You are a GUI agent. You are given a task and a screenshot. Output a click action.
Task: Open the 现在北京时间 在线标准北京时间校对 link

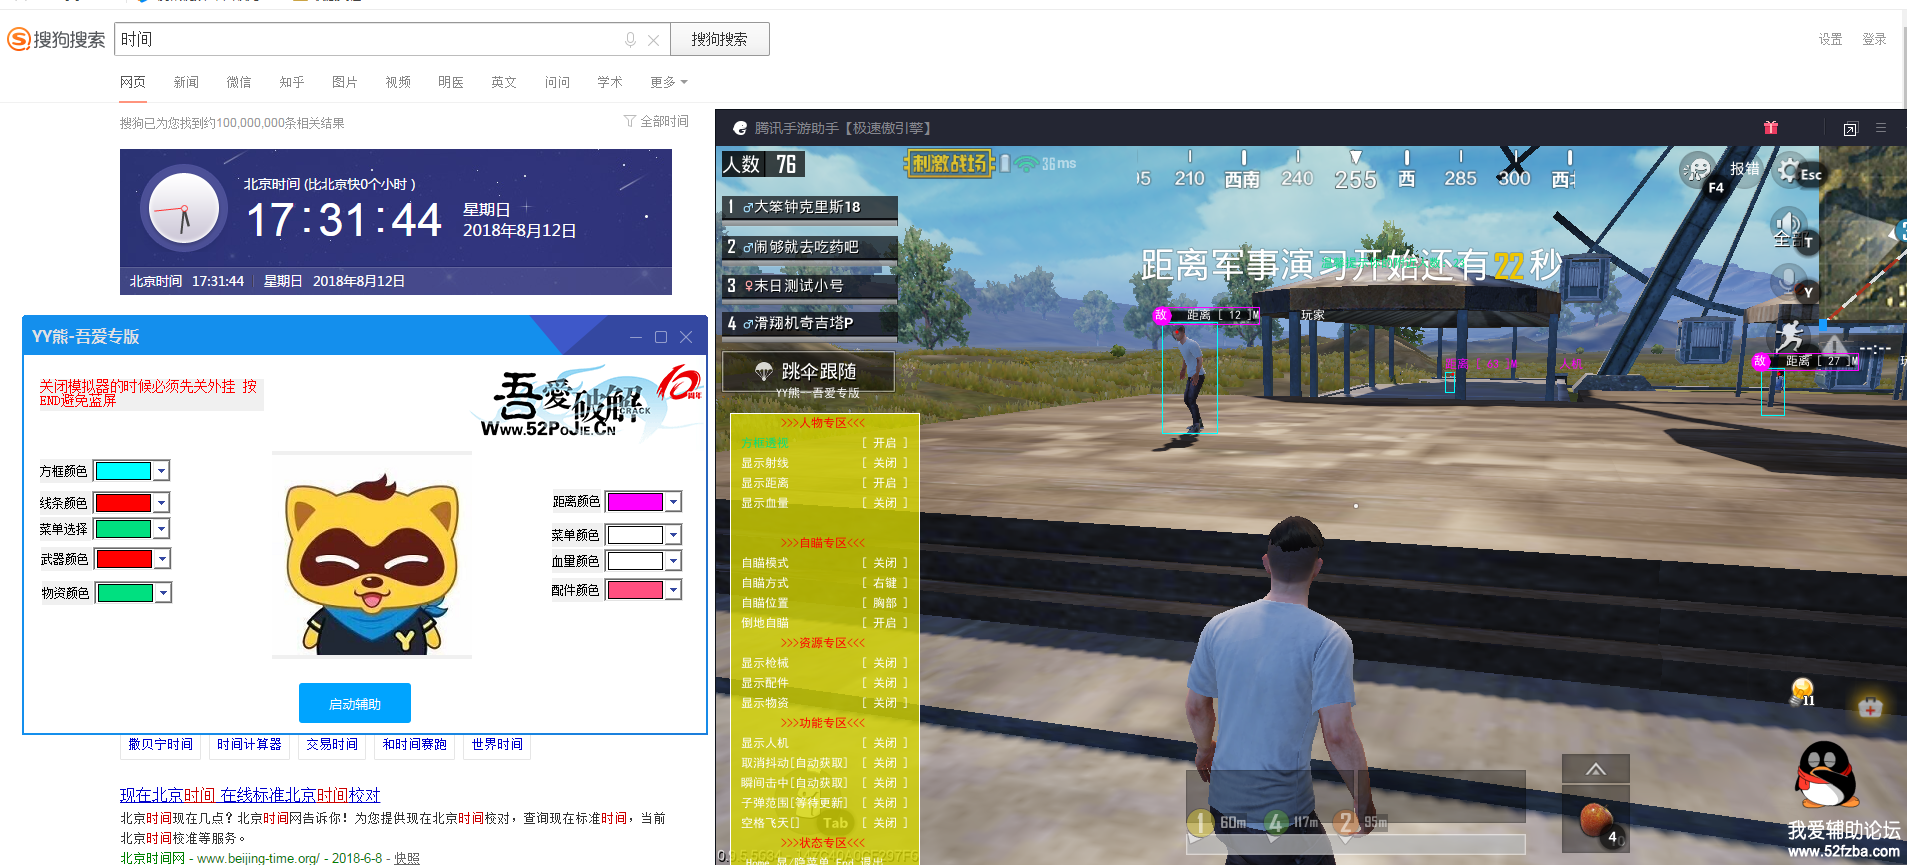(250, 795)
